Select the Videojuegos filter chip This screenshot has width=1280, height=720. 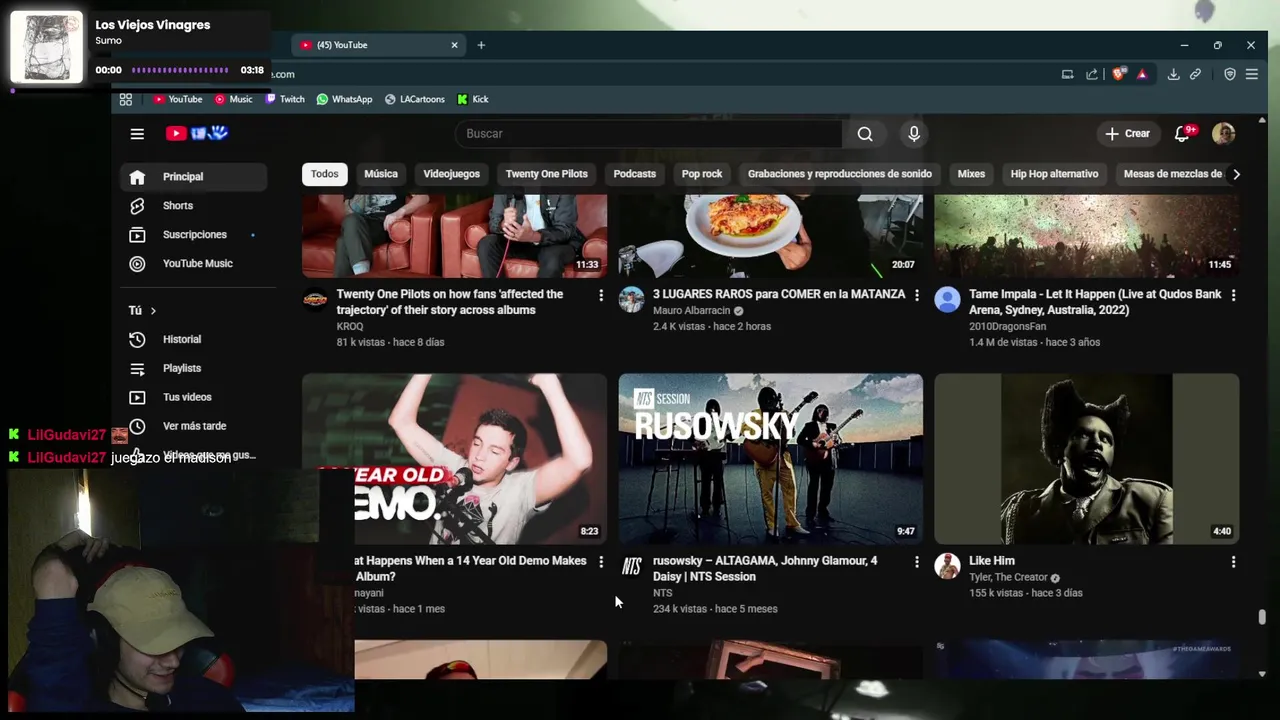tap(451, 174)
